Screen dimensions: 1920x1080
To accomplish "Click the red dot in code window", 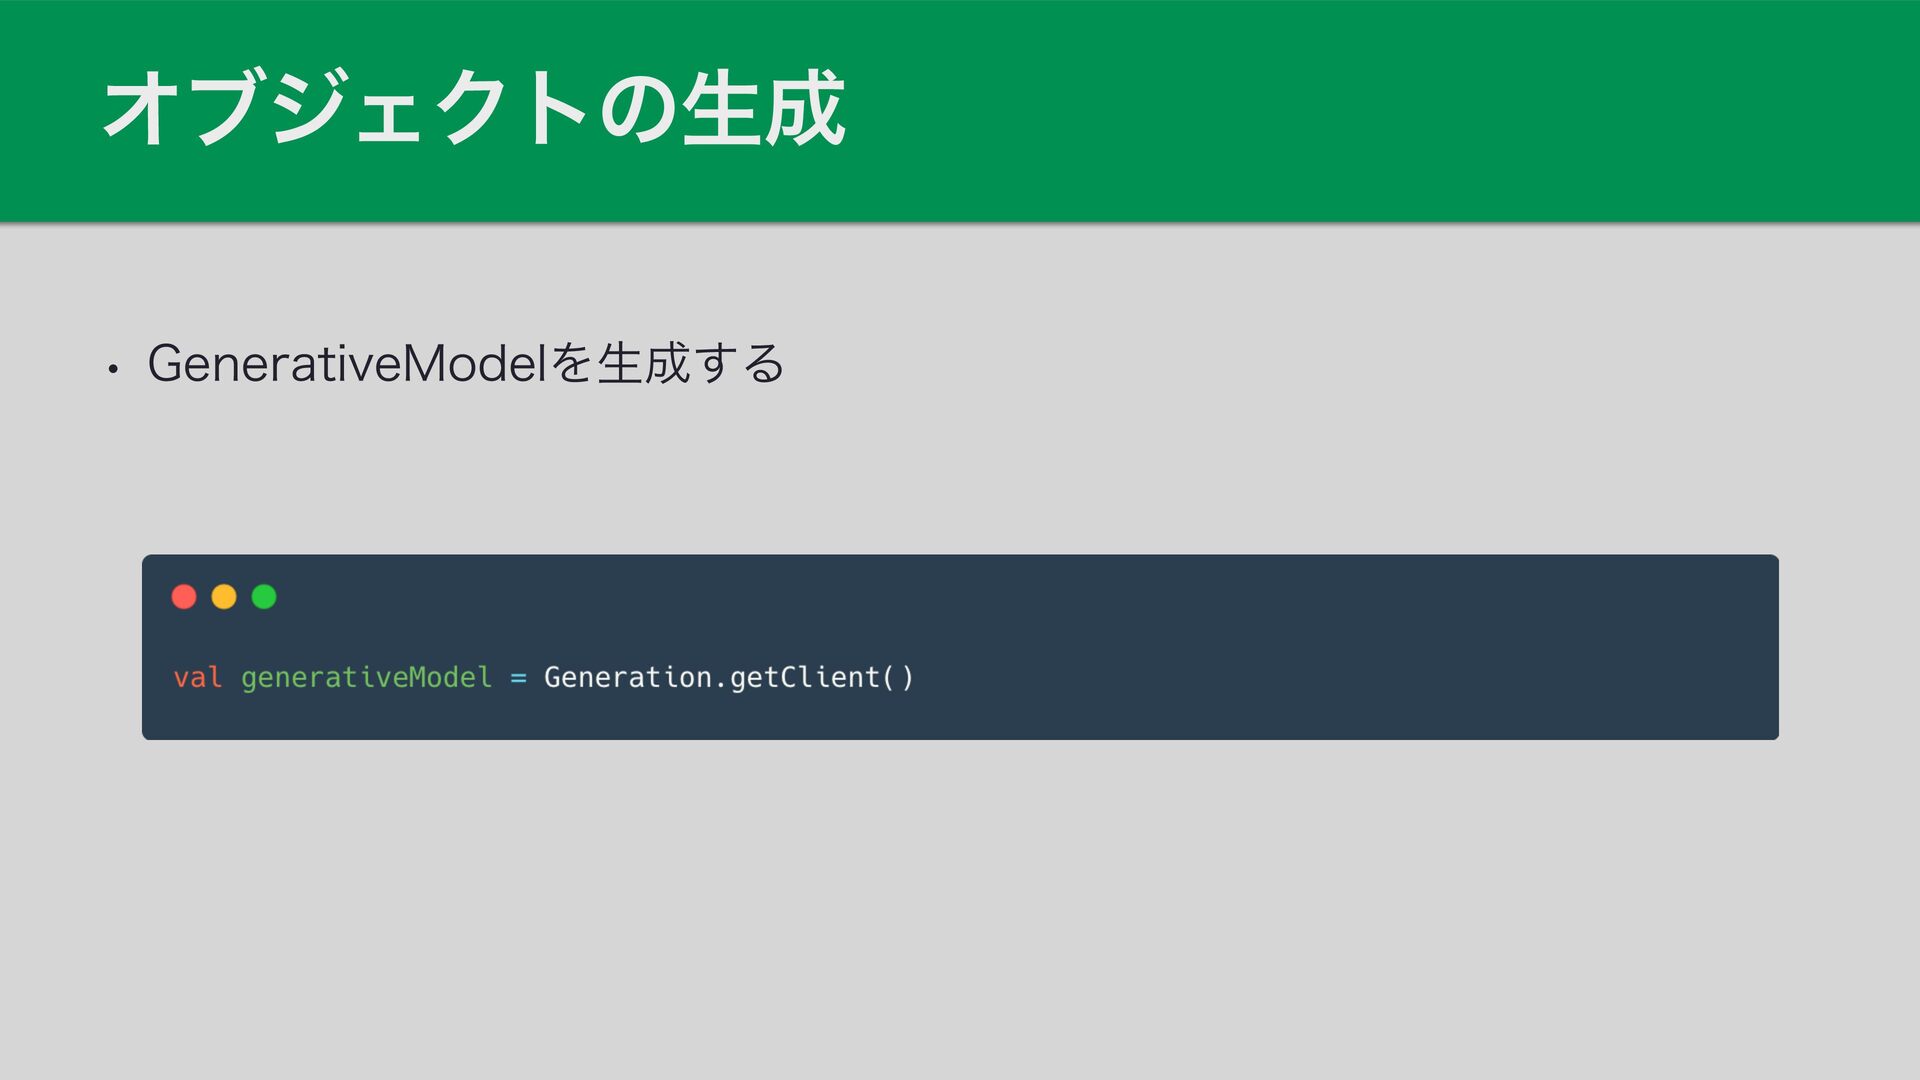I will click(184, 597).
